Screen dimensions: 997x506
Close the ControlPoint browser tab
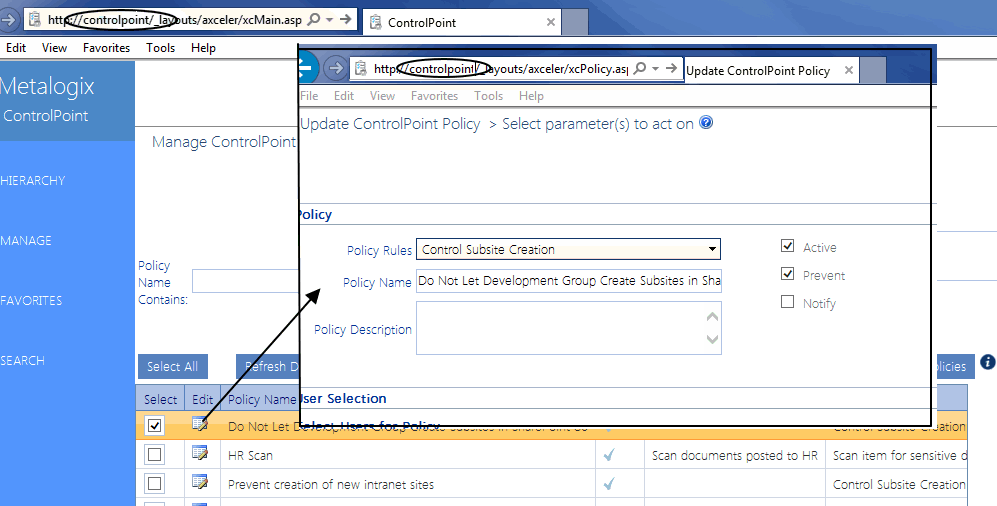pyautogui.click(x=551, y=22)
